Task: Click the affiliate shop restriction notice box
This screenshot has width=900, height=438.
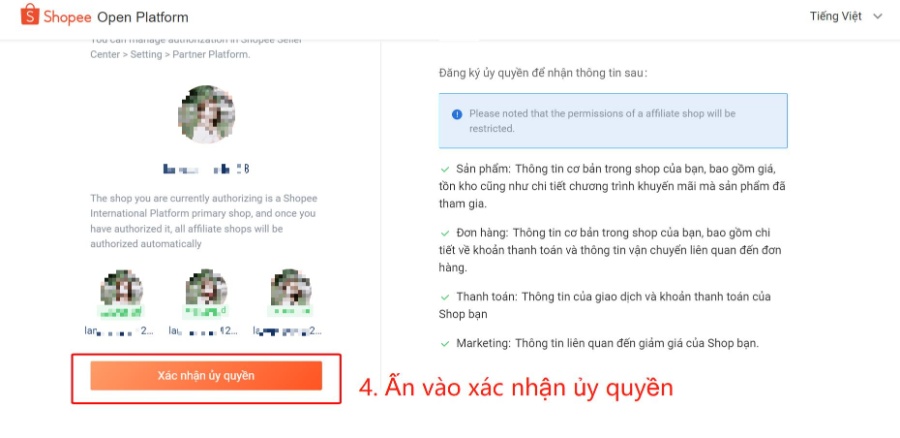Action: (613, 121)
